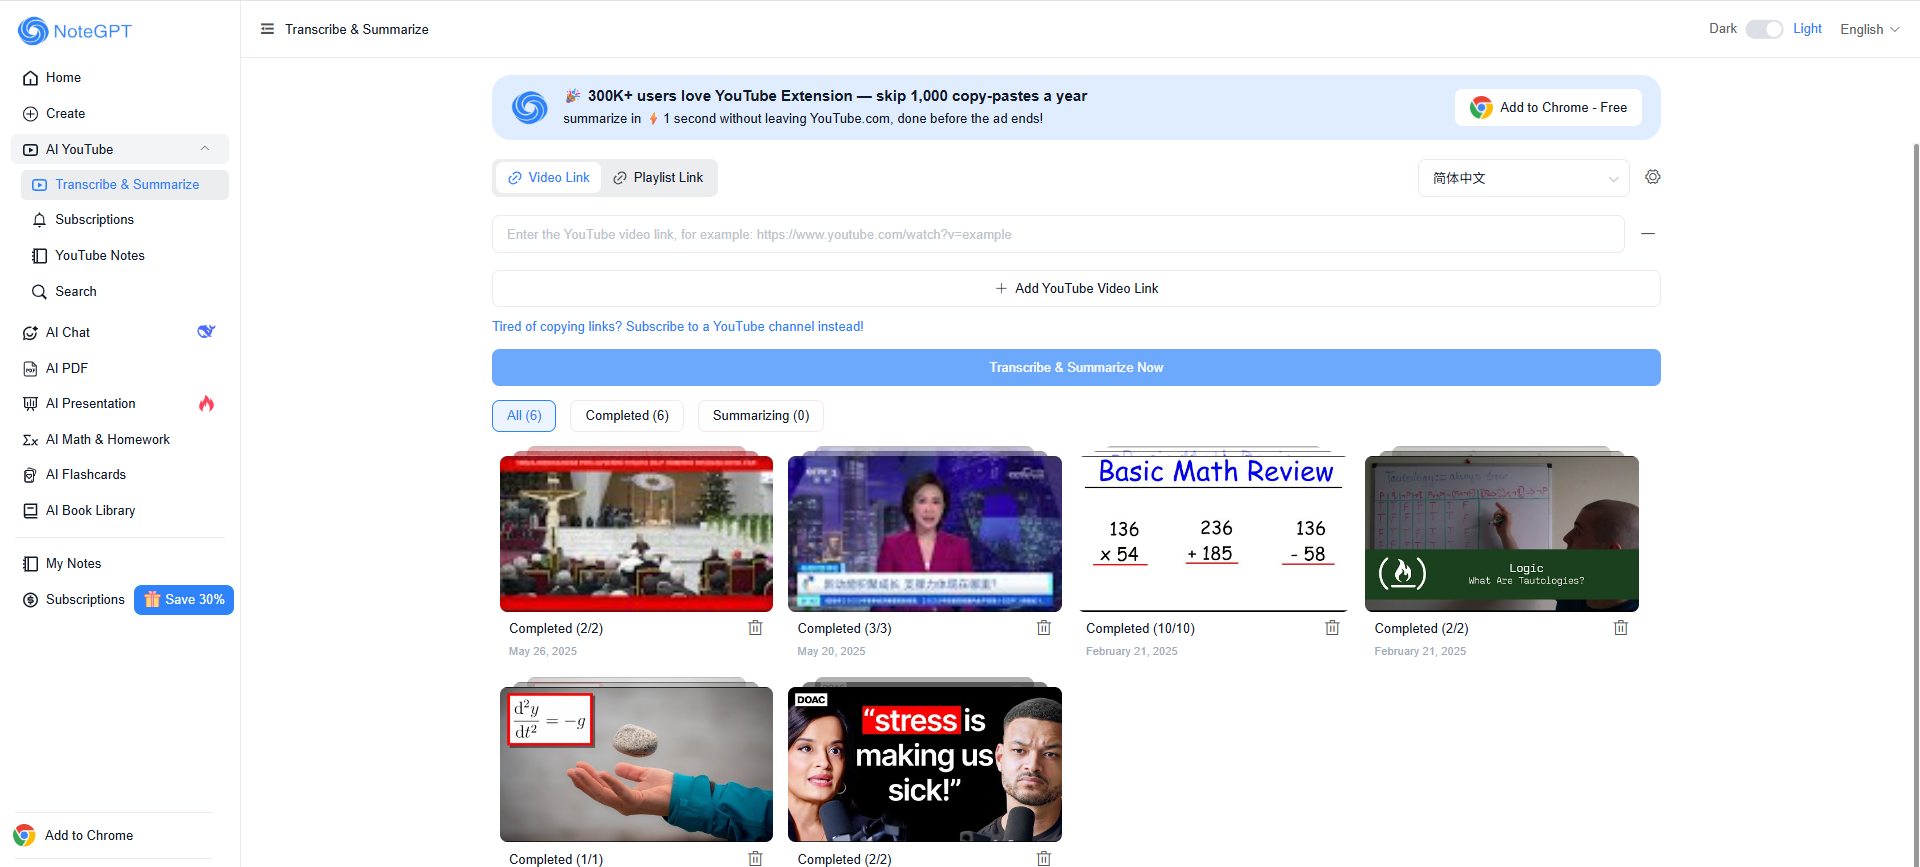Open AI Chat from sidebar
Image resolution: width=1920 pixels, height=867 pixels.
click(68, 332)
